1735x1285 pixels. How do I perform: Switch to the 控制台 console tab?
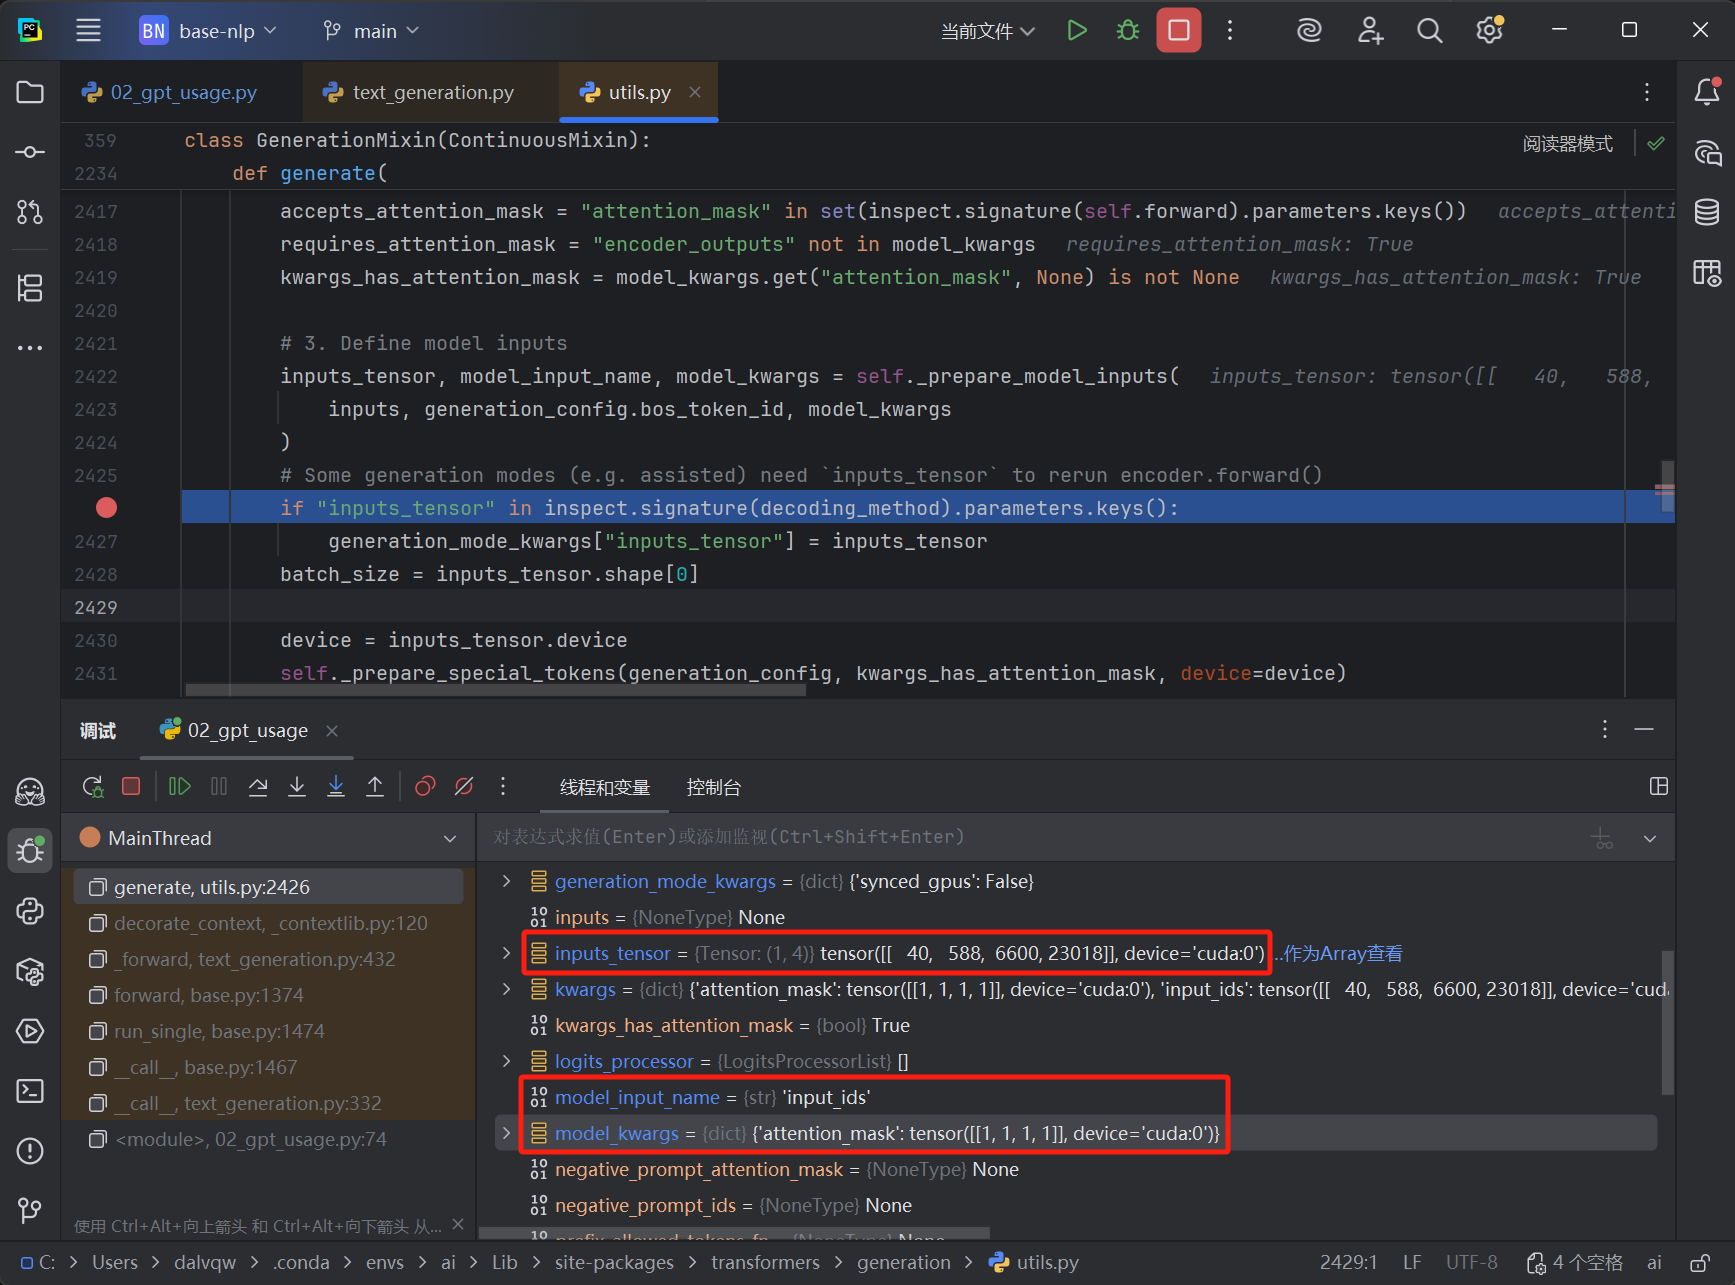click(x=713, y=787)
